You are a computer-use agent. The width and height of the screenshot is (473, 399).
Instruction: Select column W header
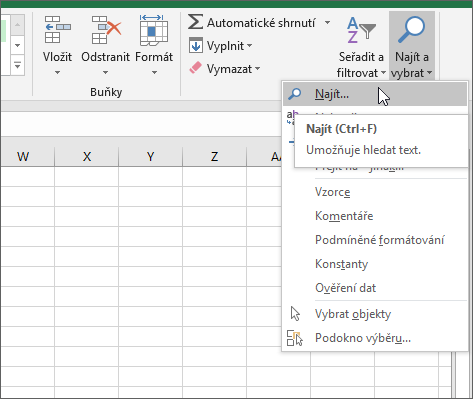28,156
